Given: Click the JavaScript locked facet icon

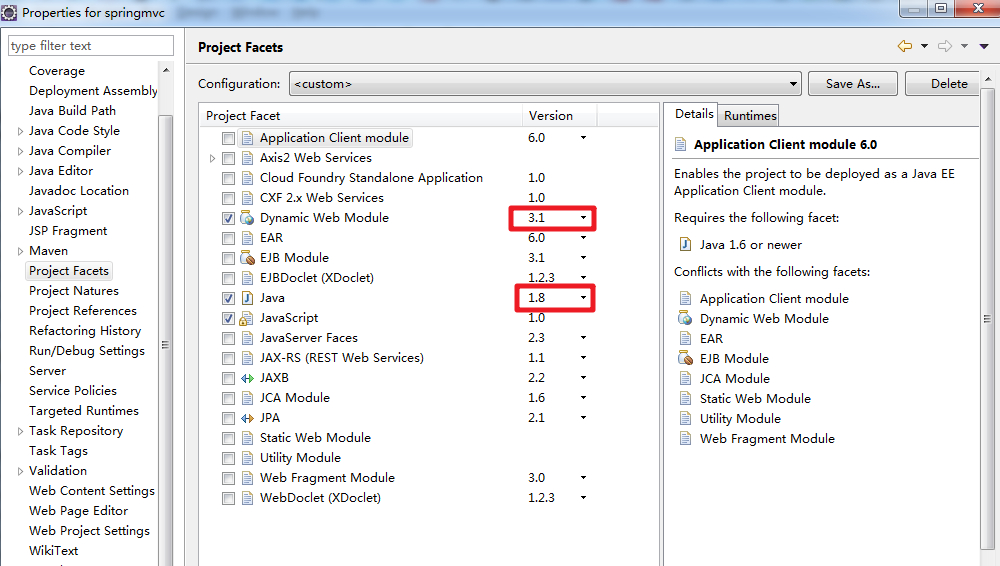Looking at the screenshot, I should [x=247, y=318].
